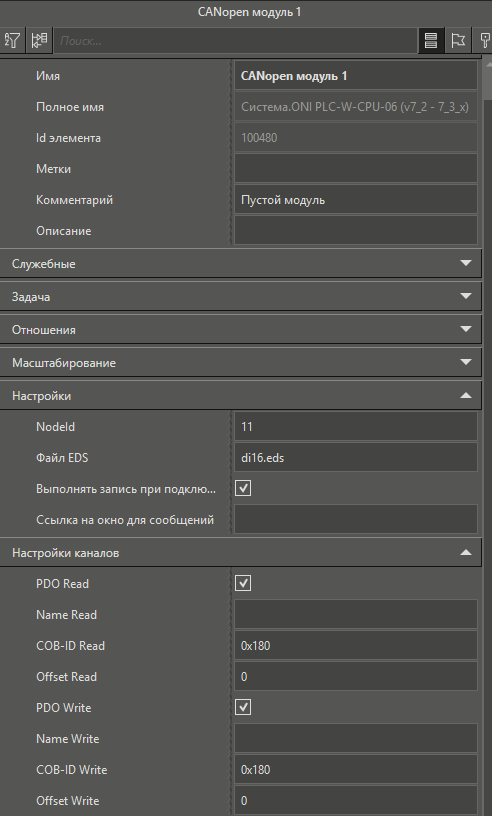Expand the Служебные section
Screen dimensions: 492x816
coord(241,263)
